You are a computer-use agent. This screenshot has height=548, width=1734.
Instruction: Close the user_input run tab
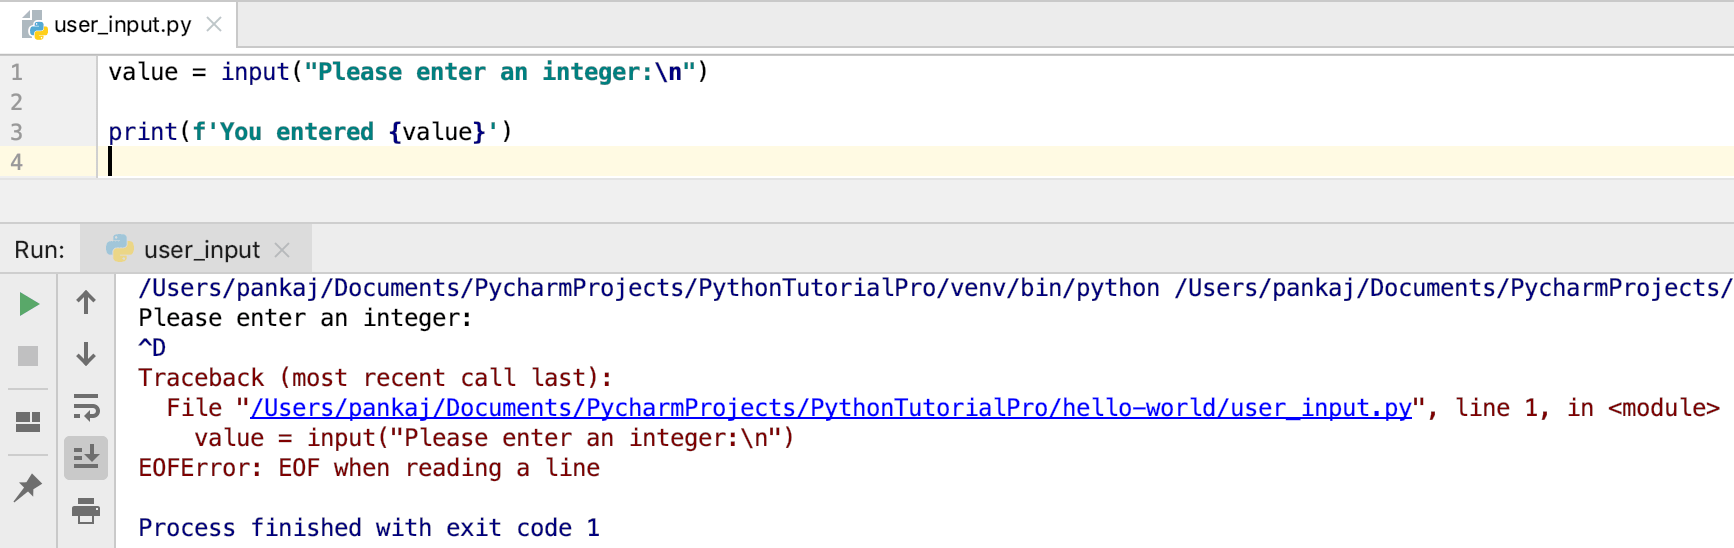click(x=282, y=249)
